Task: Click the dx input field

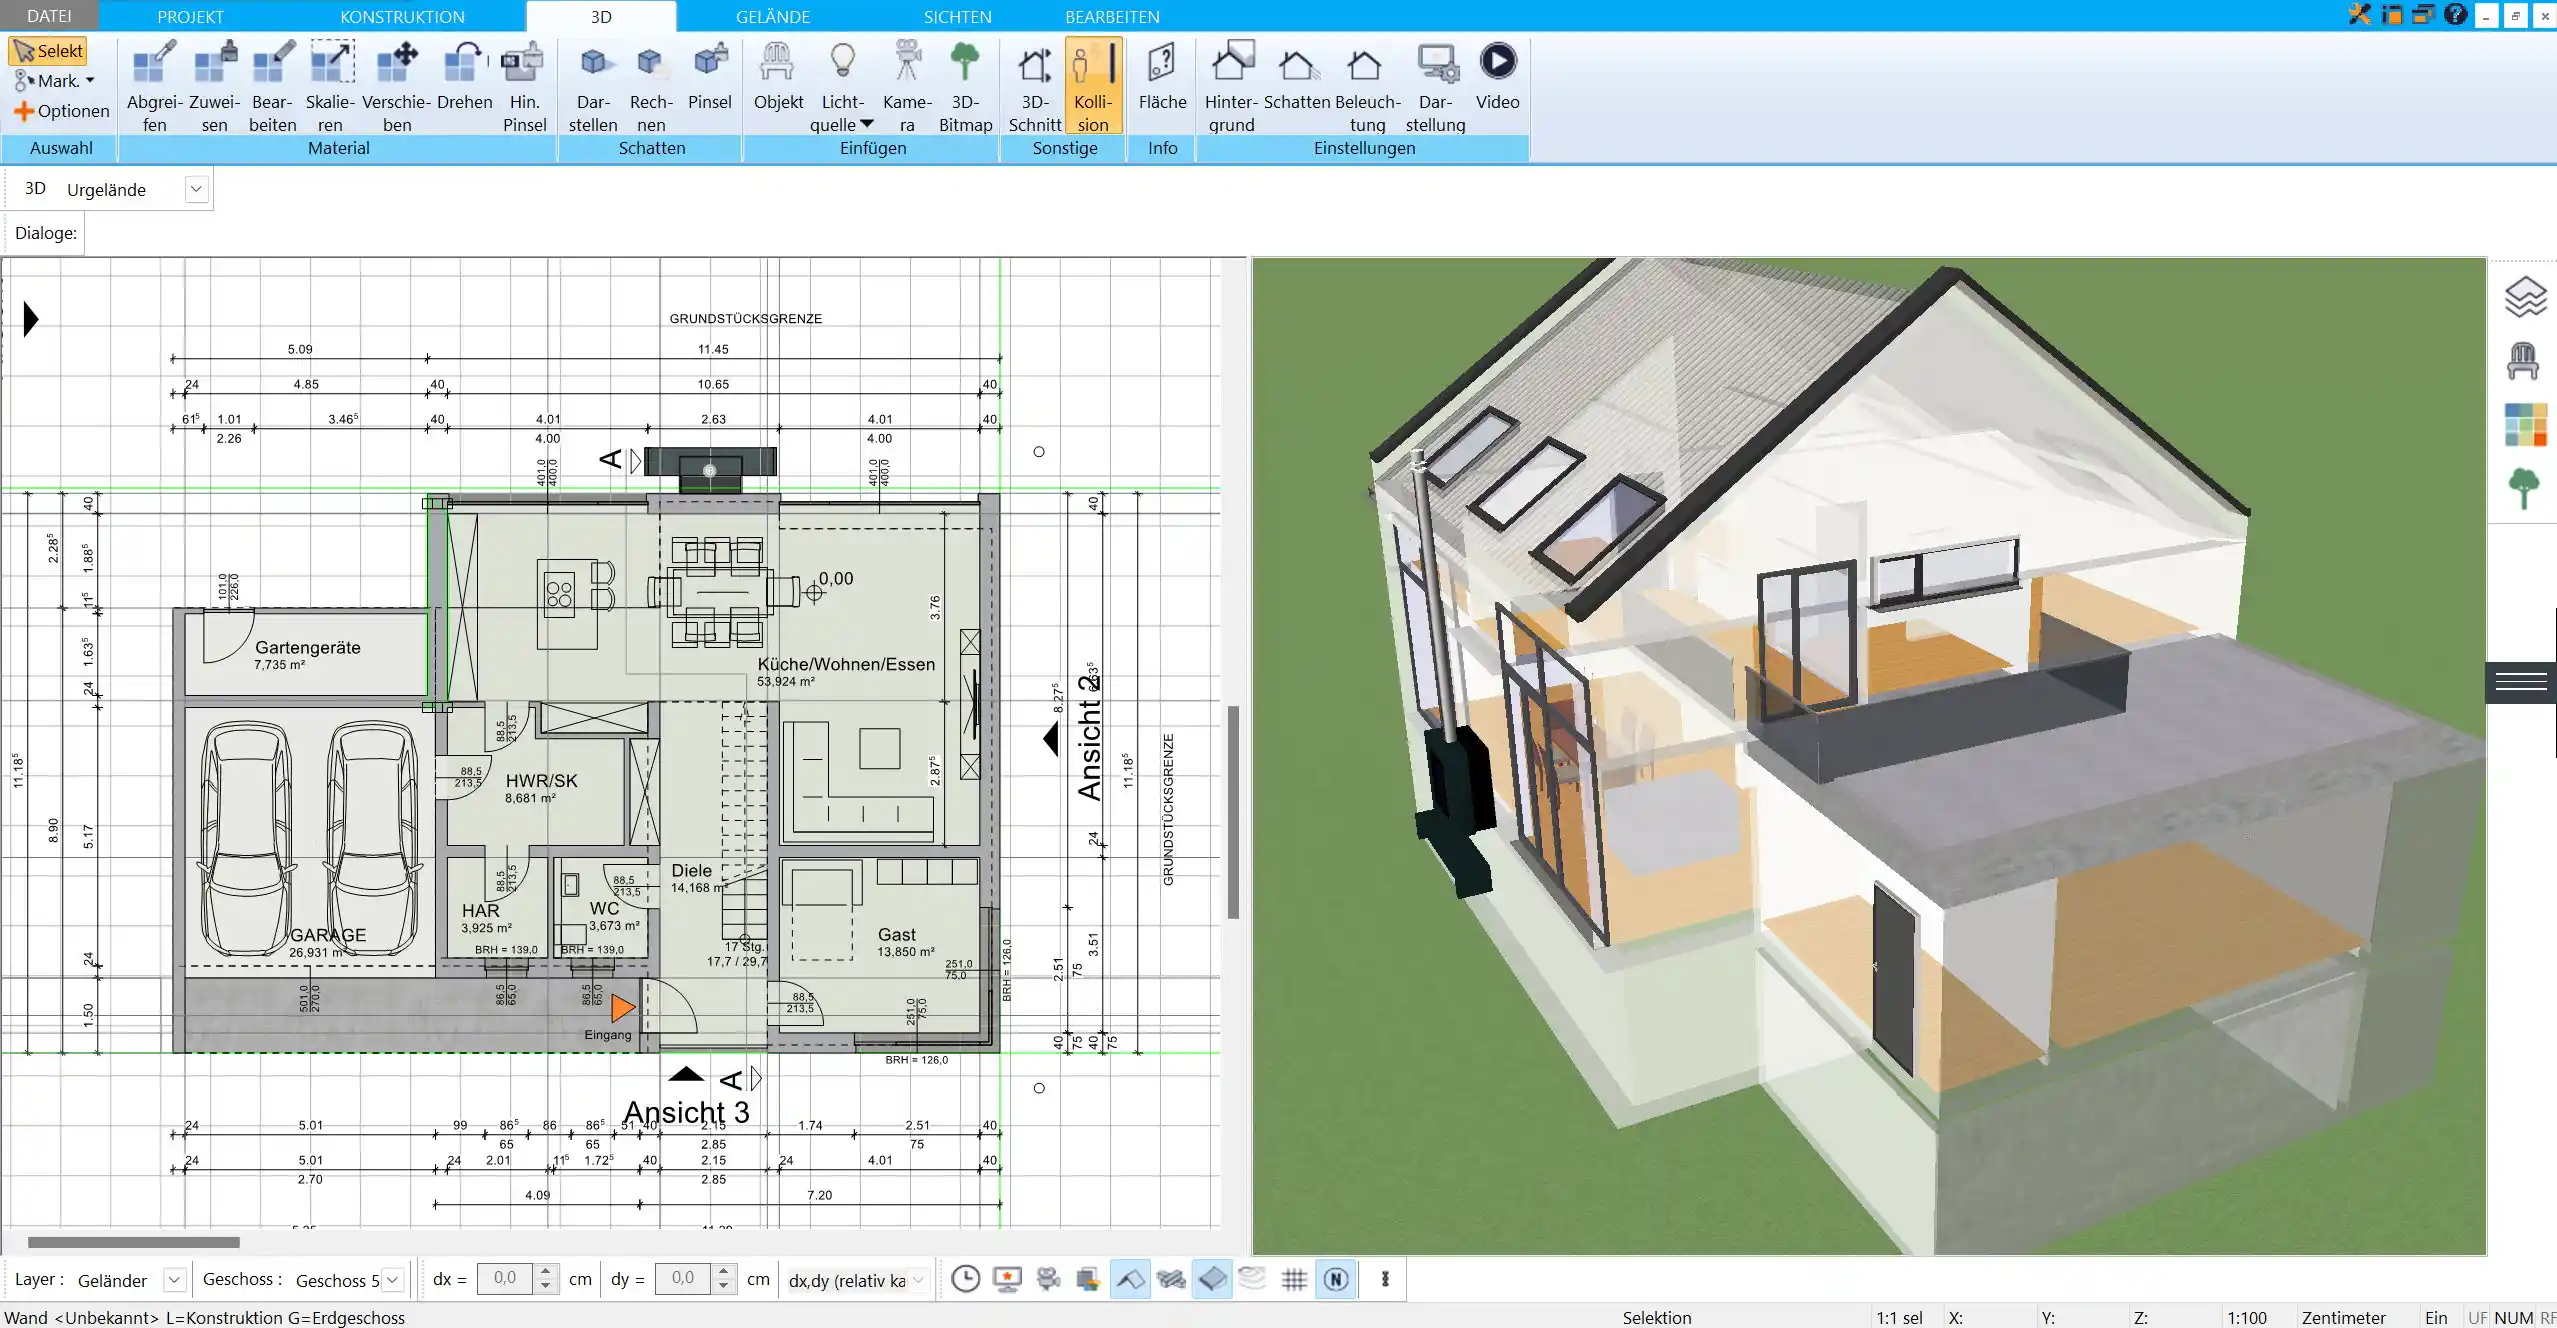Action: tap(506, 1279)
